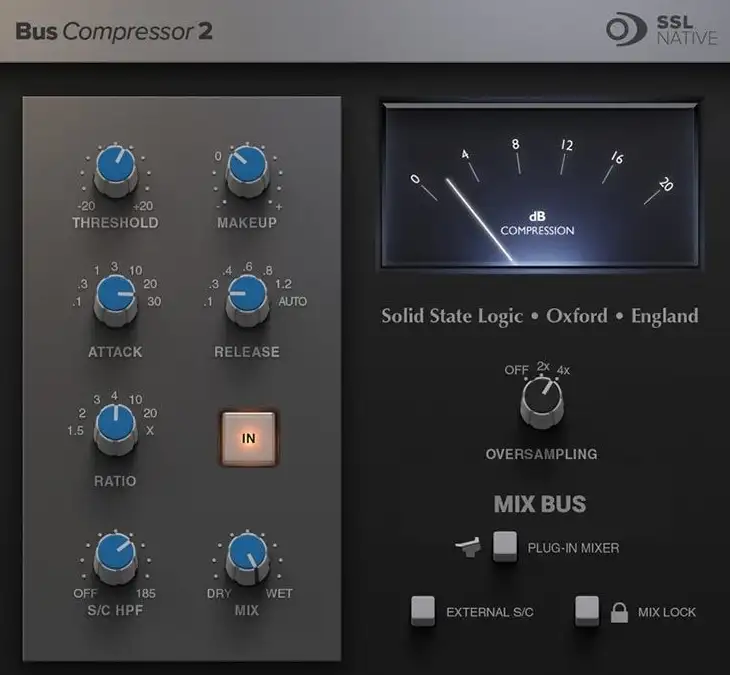The width and height of the screenshot is (730, 675).
Task: Select the 20 ratio value label
Action: [150, 413]
